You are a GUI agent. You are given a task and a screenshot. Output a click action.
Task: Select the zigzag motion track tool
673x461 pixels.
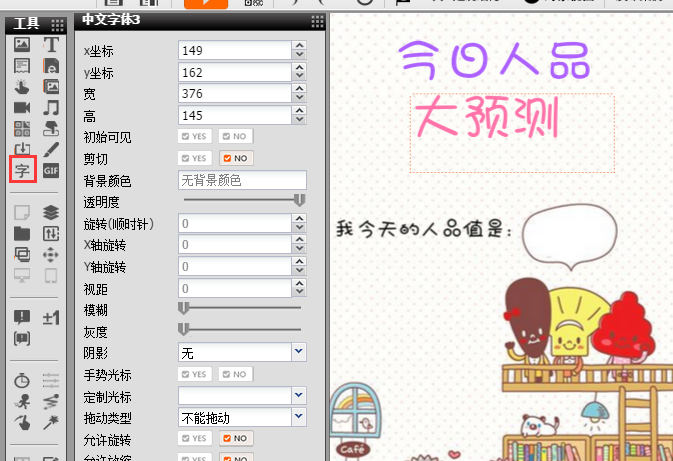[x=51, y=402]
